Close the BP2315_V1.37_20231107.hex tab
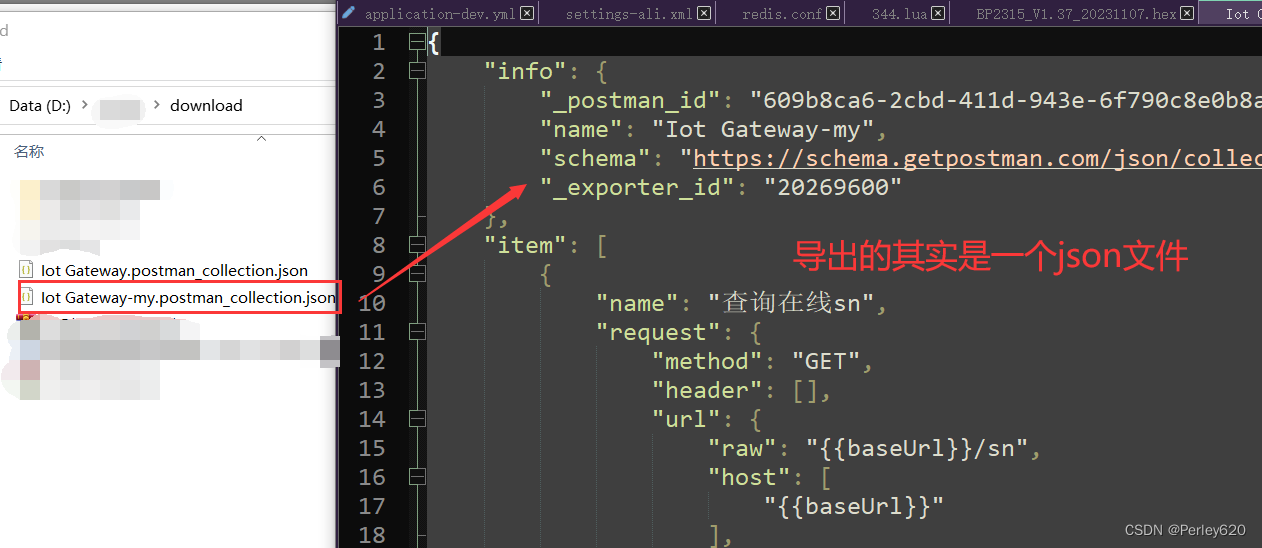The height and width of the screenshot is (548, 1262). tap(1187, 14)
